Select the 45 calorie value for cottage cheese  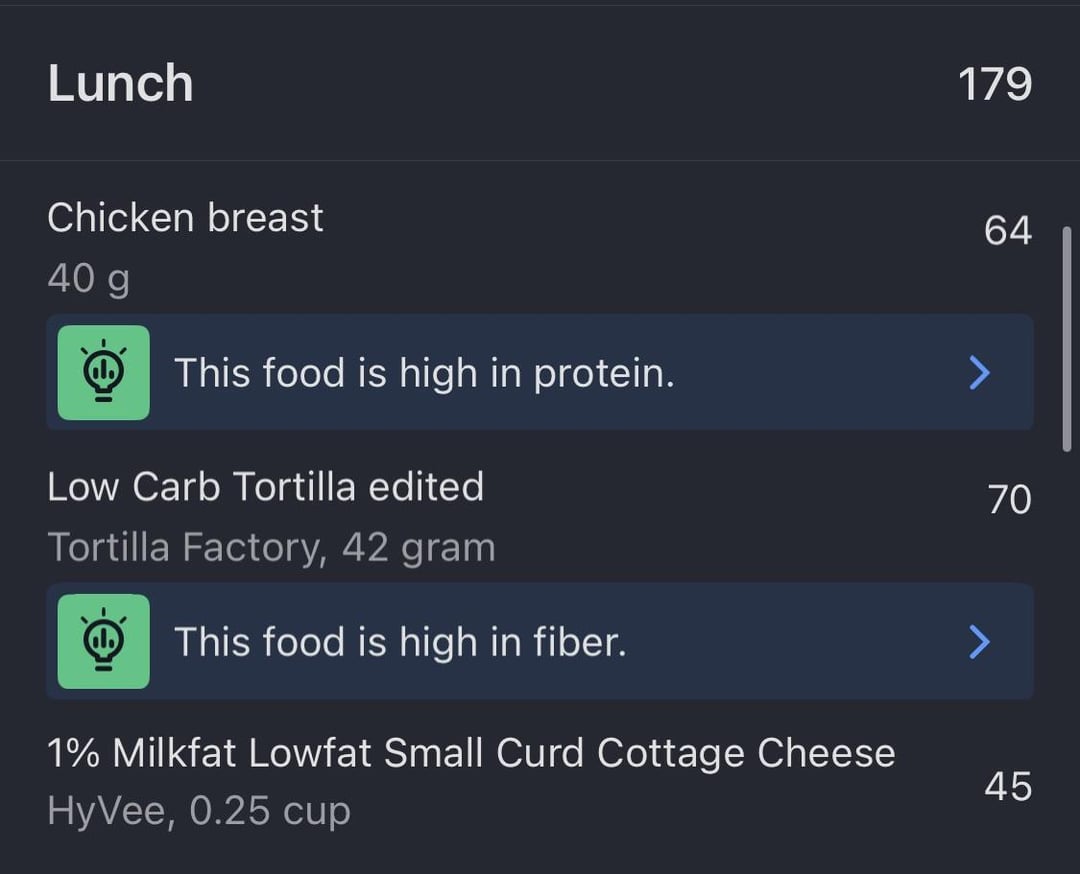coord(1008,787)
